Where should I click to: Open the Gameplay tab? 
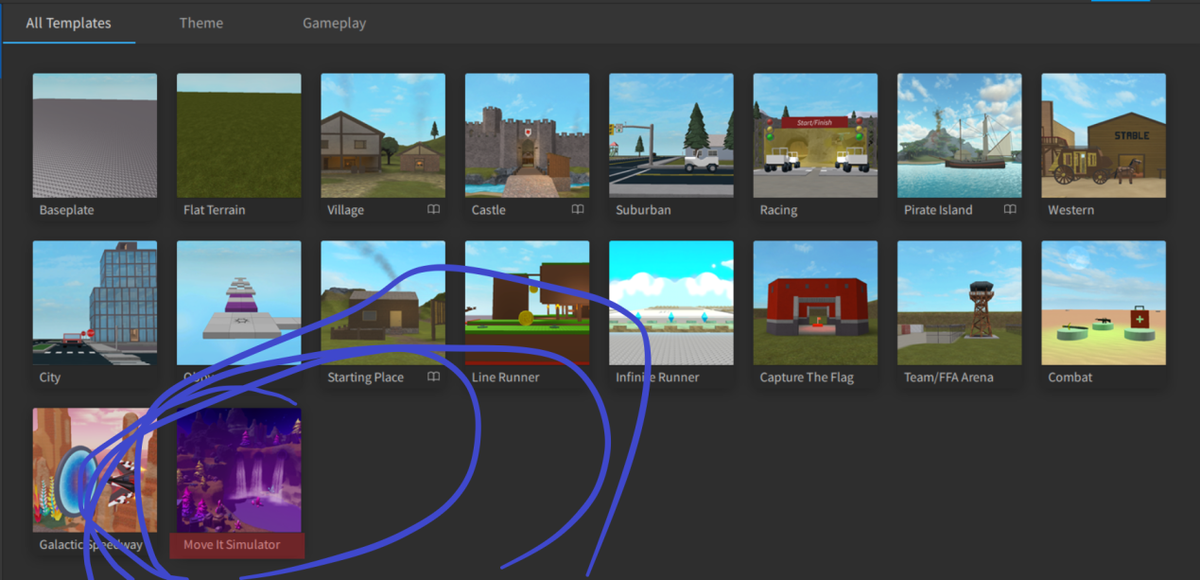tap(334, 23)
